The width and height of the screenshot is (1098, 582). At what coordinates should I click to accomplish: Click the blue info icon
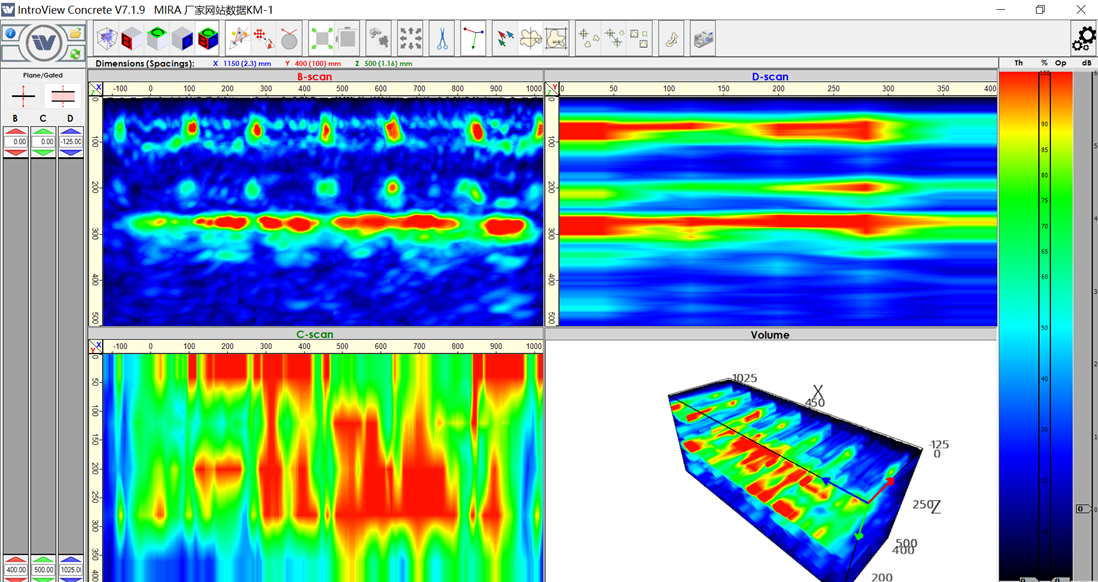pyautogui.click(x=10, y=33)
